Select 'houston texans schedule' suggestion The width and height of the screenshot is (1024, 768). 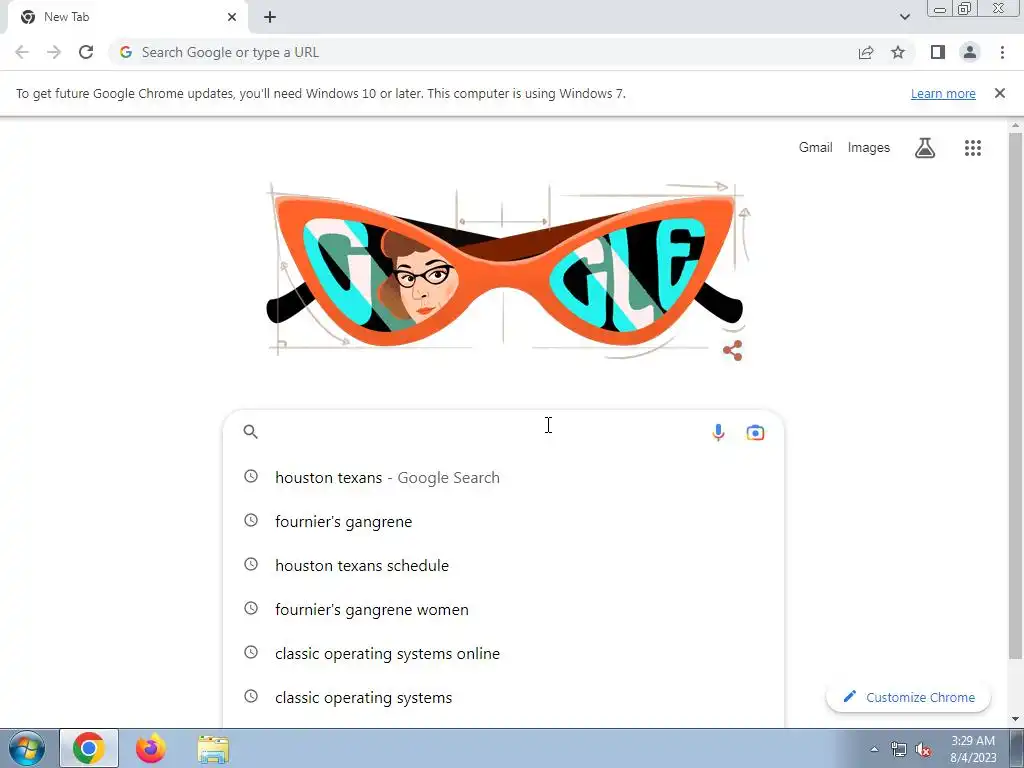click(503, 565)
